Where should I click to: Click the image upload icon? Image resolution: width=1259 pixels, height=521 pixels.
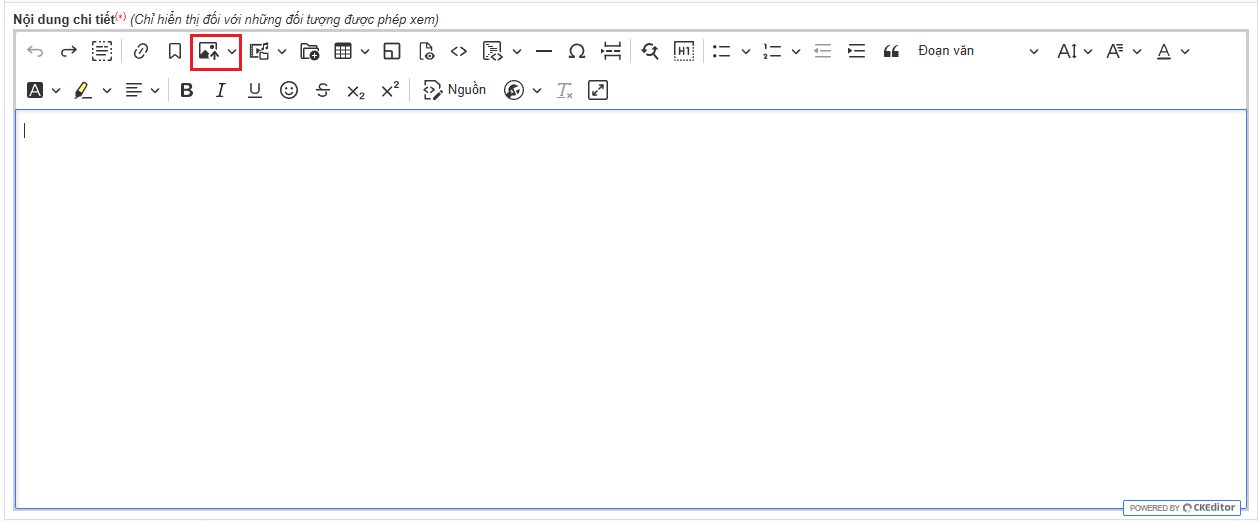click(x=208, y=51)
